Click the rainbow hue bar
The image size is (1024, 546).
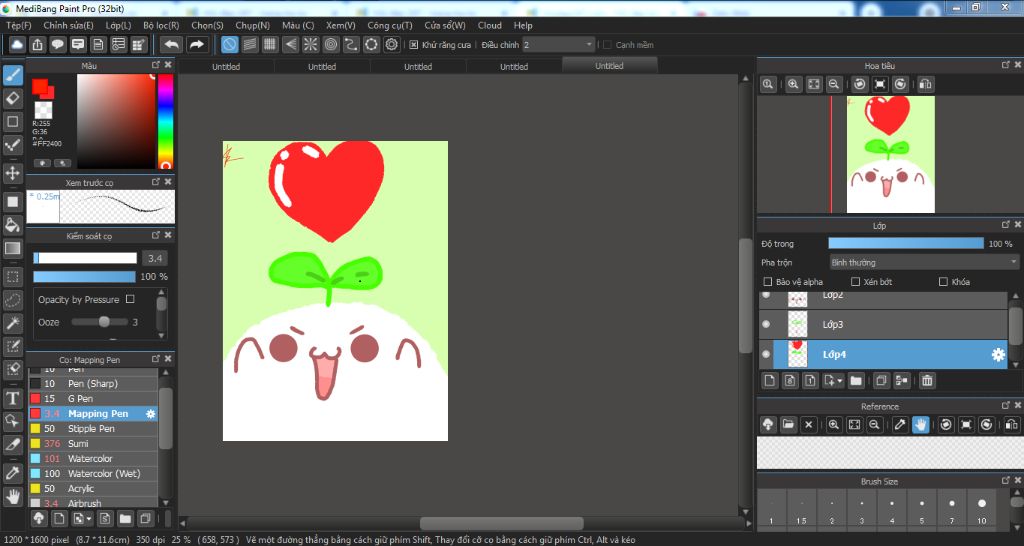[x=166, y=121]
